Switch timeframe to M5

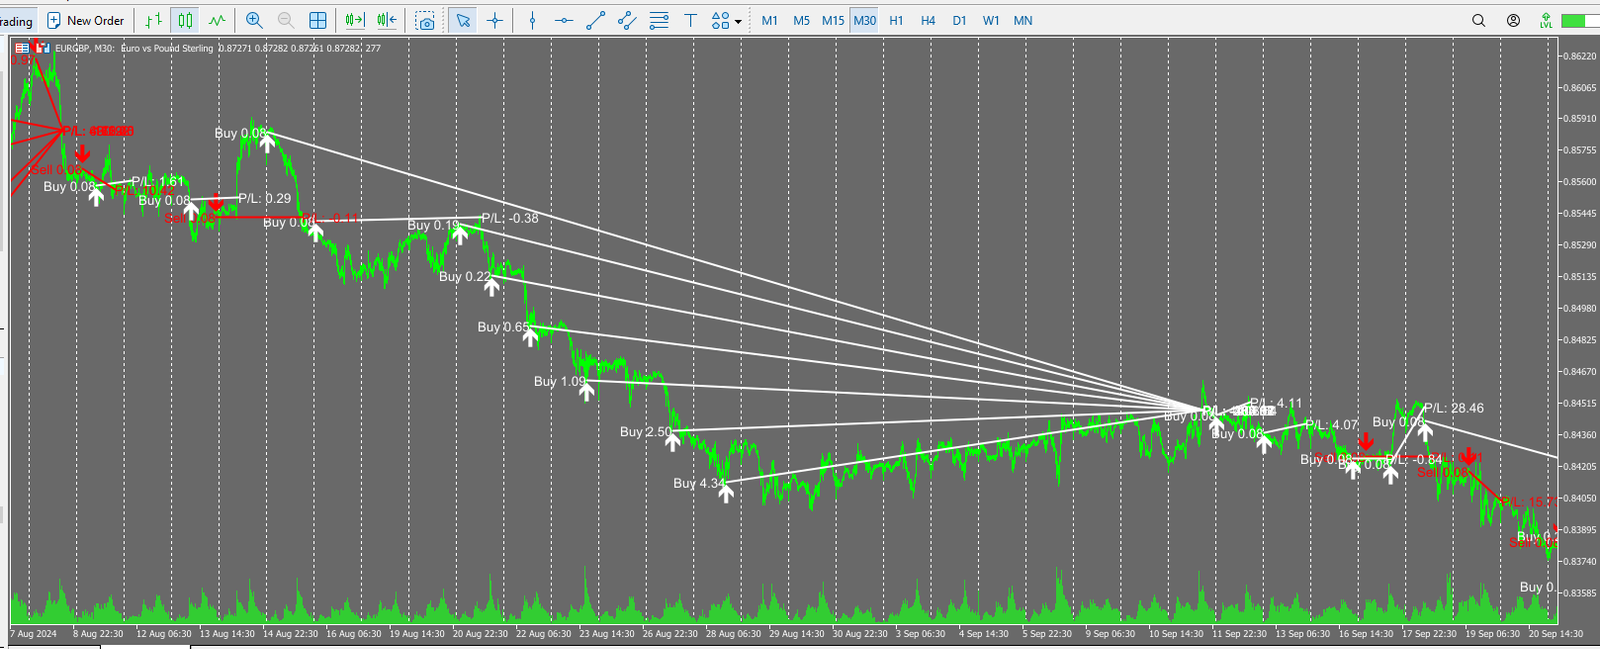point(801,20)
